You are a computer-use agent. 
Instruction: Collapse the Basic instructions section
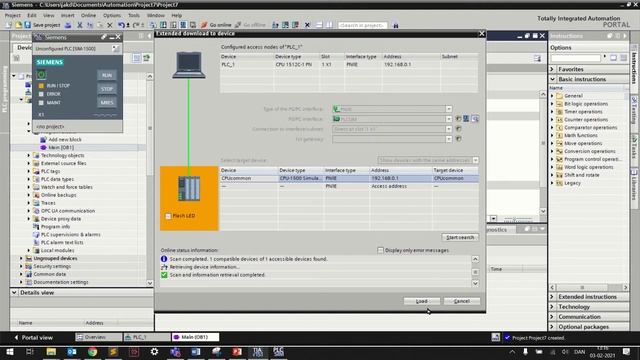pos(553,79)
